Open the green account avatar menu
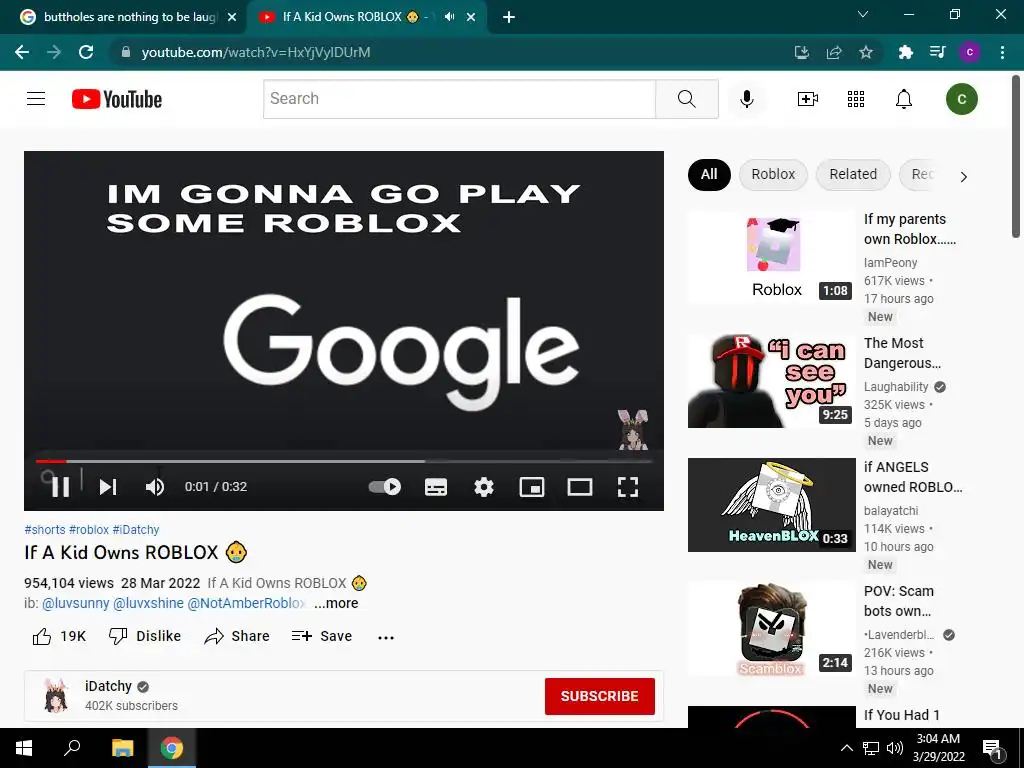1024x768 pixels. pos(961,99)
